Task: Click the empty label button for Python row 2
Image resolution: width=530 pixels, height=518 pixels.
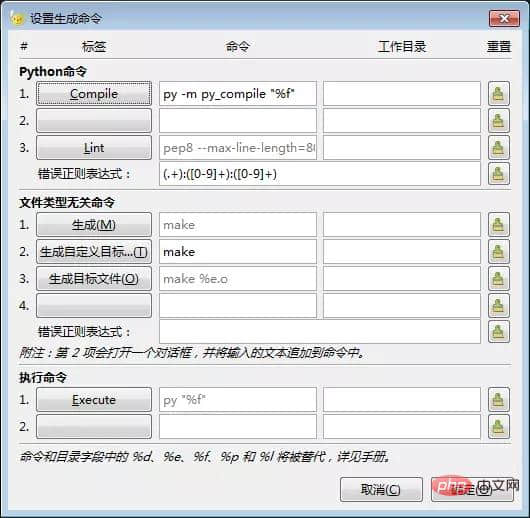Action: click(94, 121)
